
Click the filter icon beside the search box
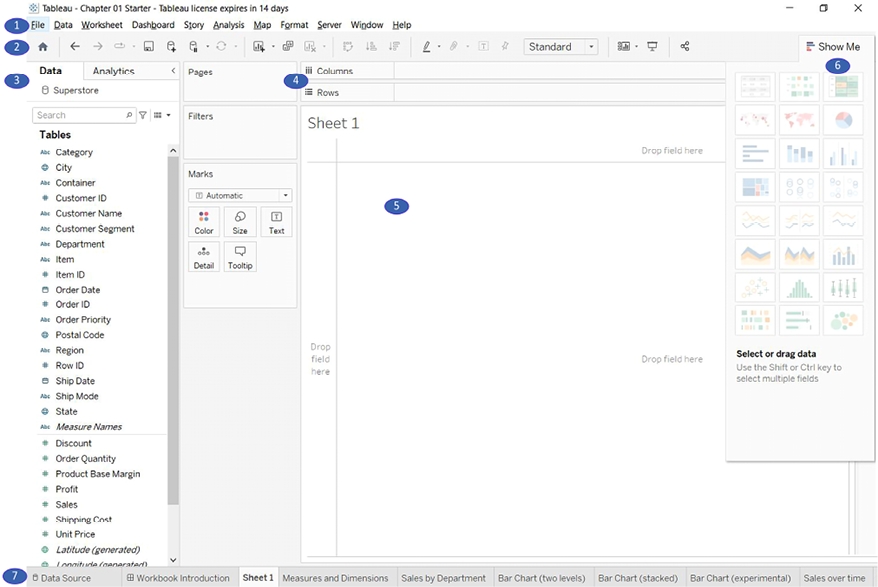point(143,115)
